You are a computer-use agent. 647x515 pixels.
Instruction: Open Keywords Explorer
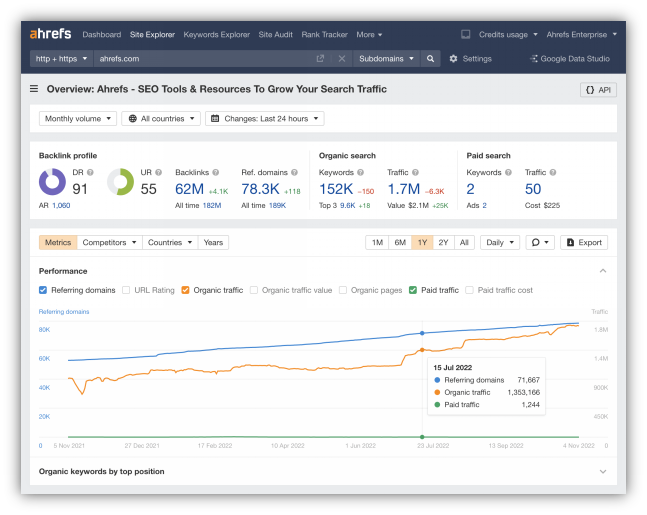pos(217,35)
